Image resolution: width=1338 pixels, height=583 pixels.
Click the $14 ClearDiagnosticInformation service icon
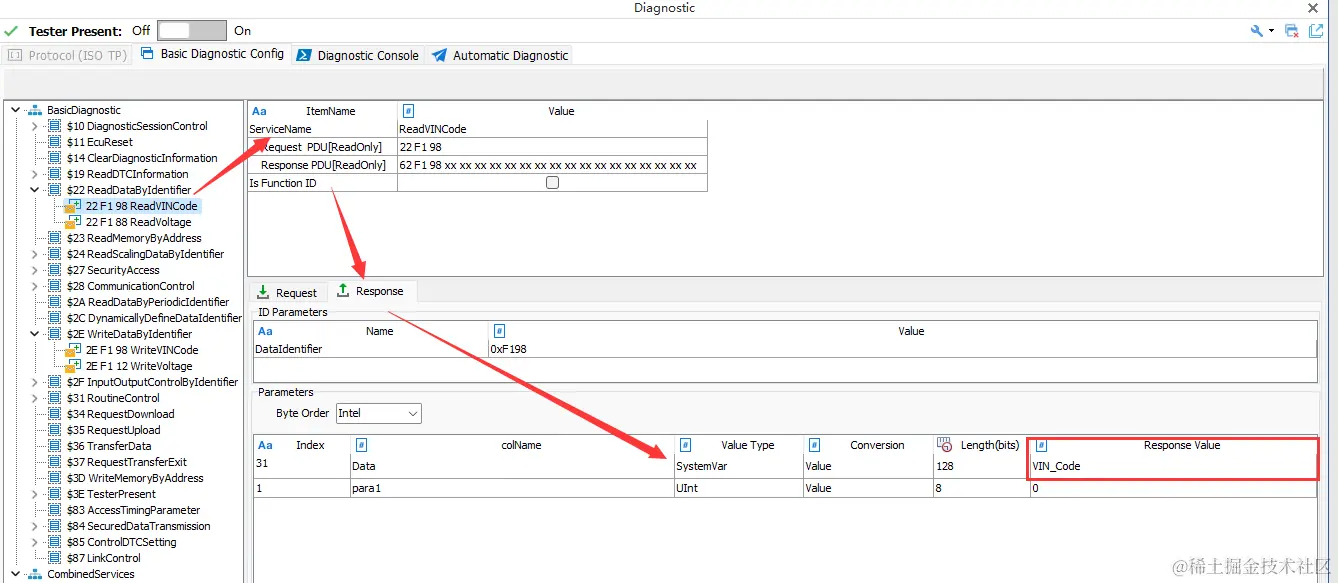(54, 158)
